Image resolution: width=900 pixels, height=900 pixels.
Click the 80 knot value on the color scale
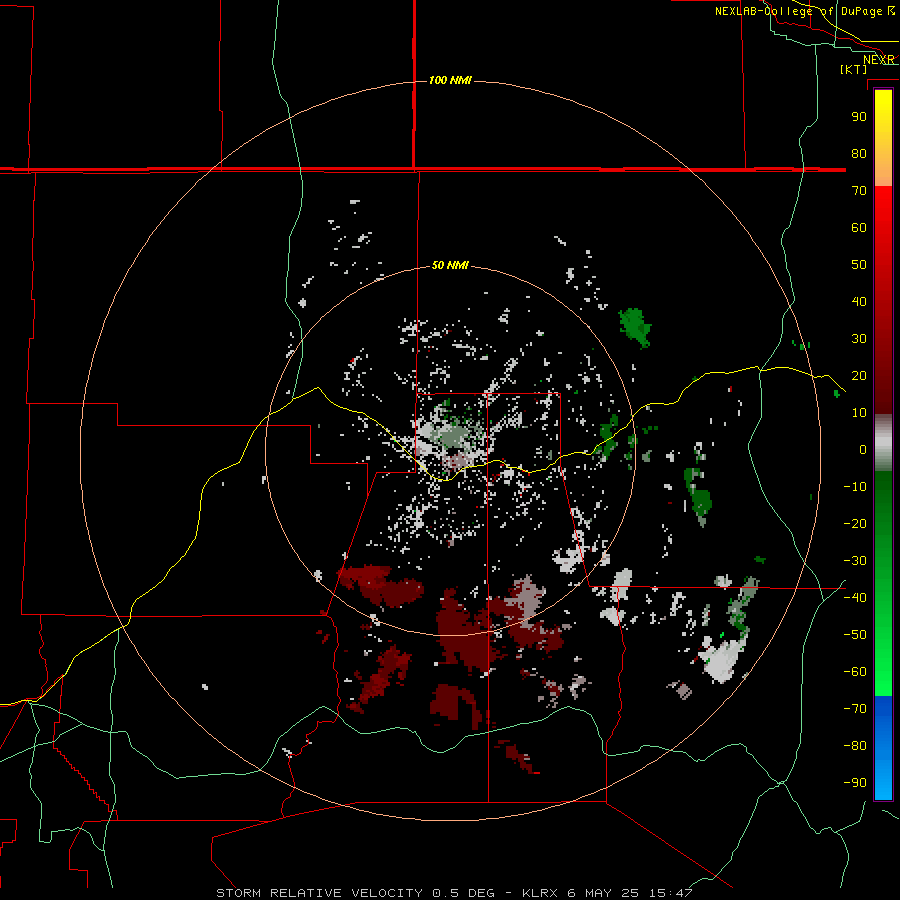point(859,153)
